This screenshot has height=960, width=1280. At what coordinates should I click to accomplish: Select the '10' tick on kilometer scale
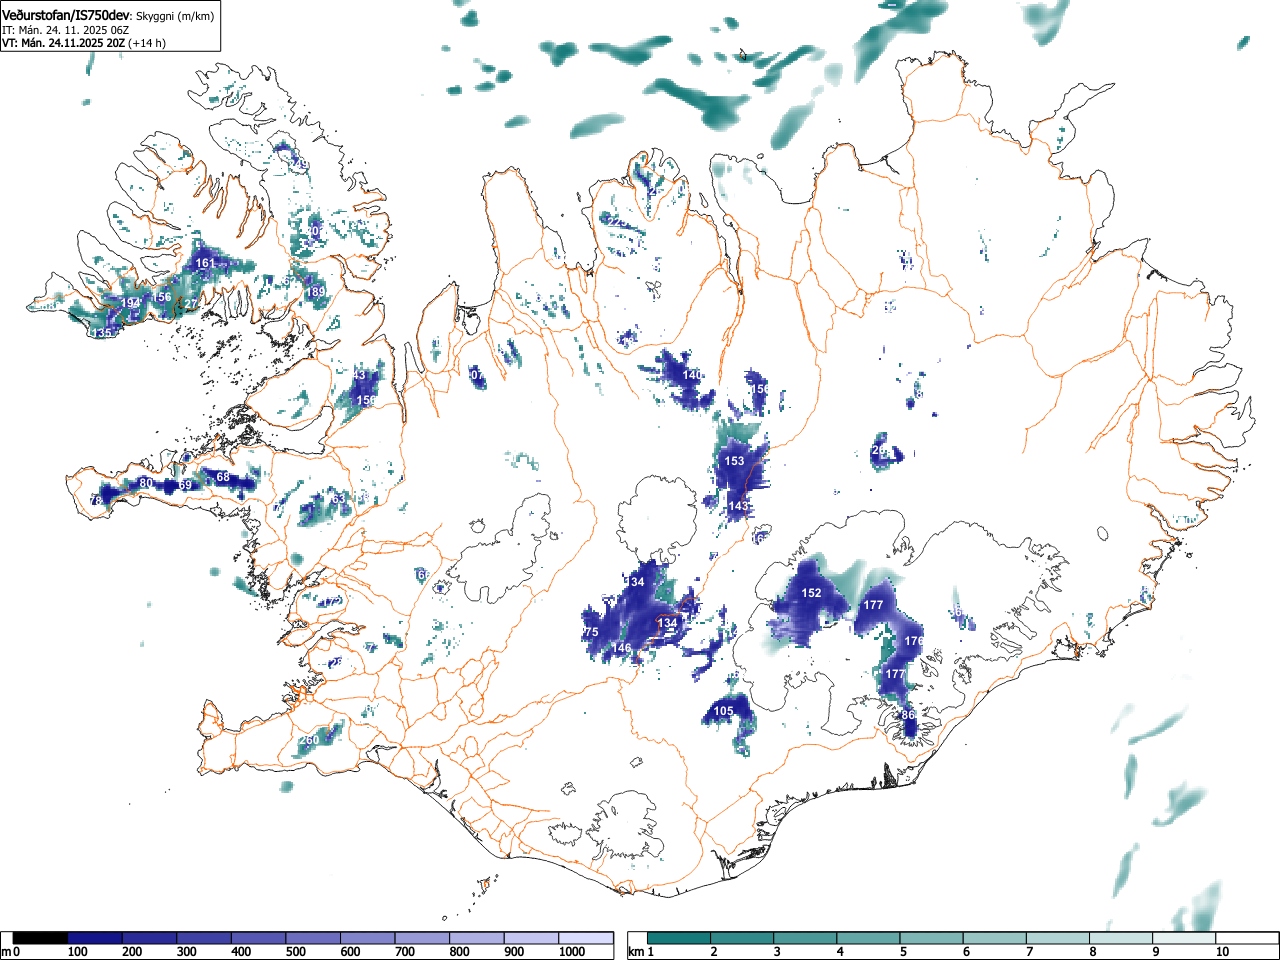point(1222,952)
